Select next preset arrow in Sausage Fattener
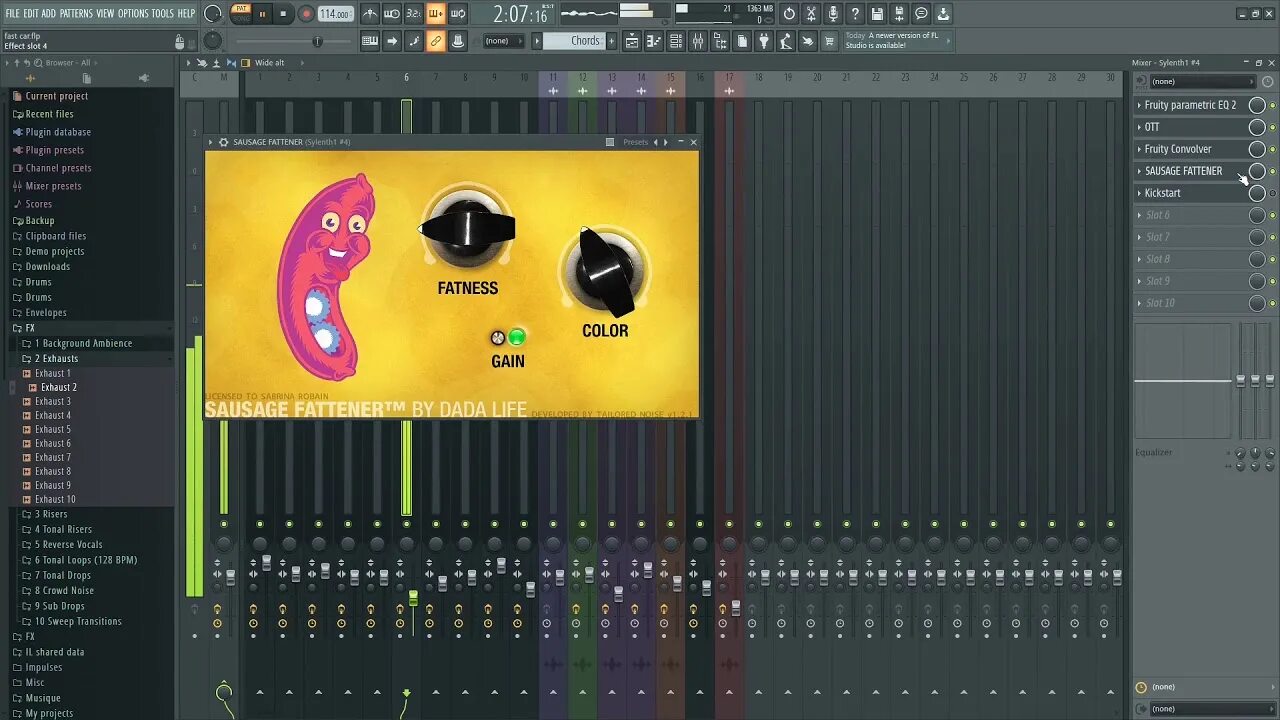Viewport: 1280px width, 720px height. [665, 142]
